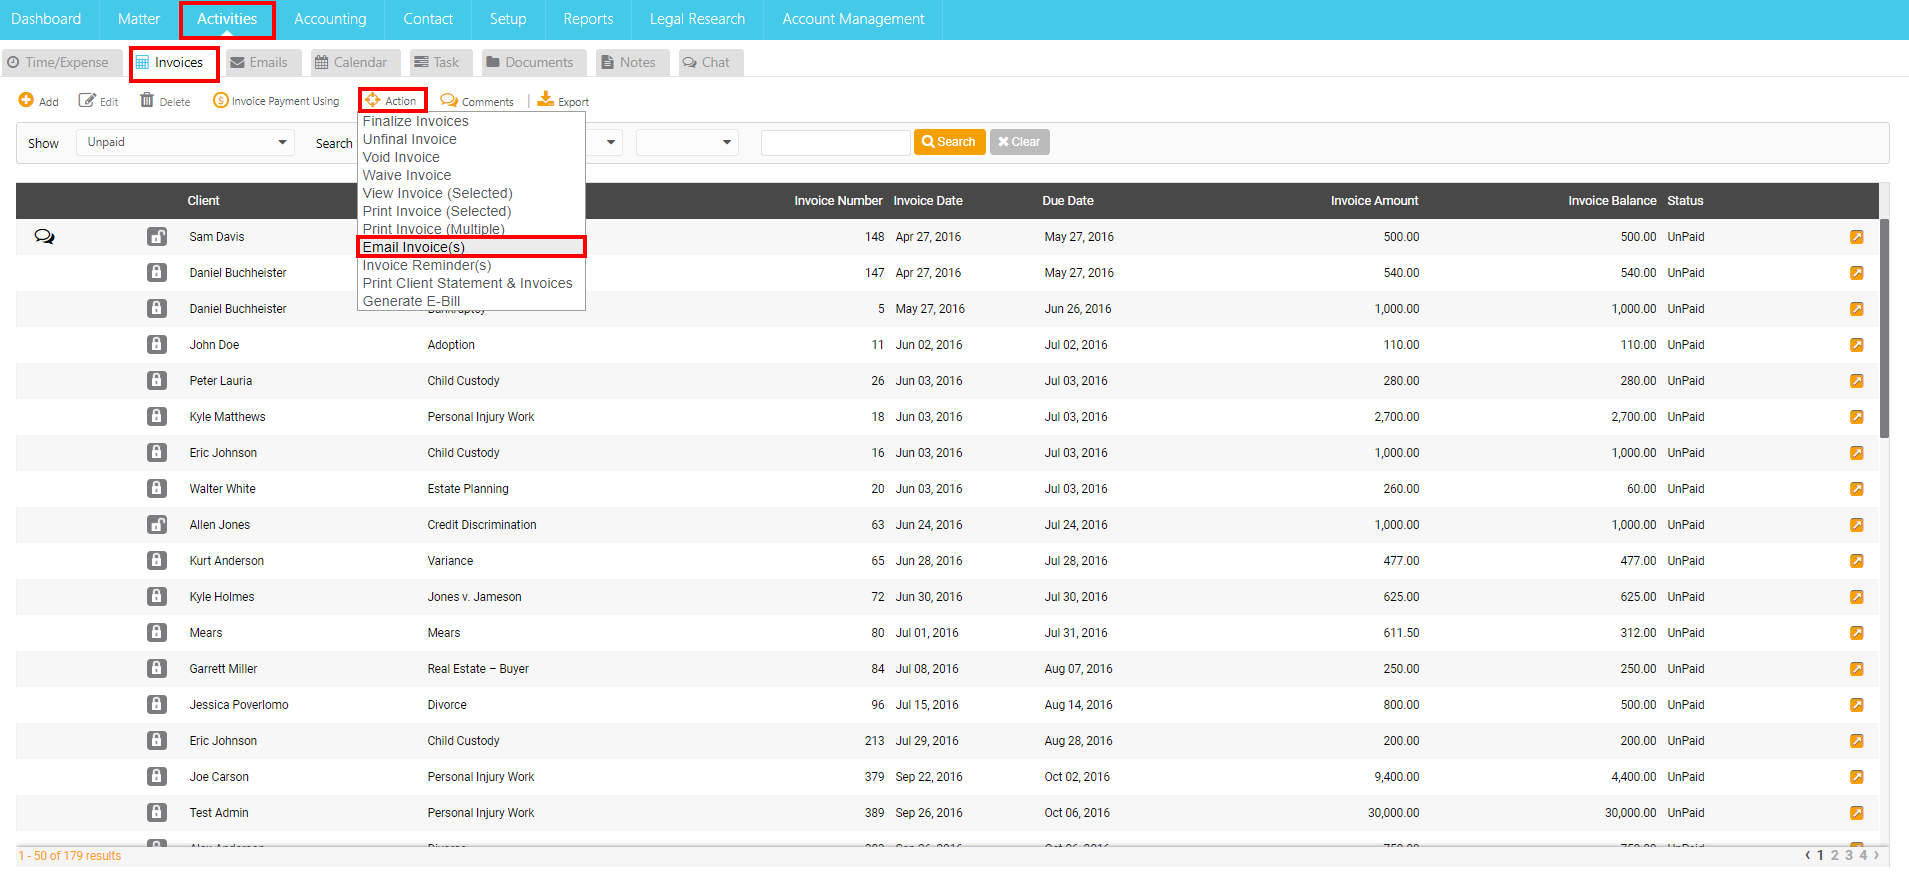The width and height of the screenshot is (1909, 873).
Task: Sort by Invoice Amount column header
Action: [1374, 201]
